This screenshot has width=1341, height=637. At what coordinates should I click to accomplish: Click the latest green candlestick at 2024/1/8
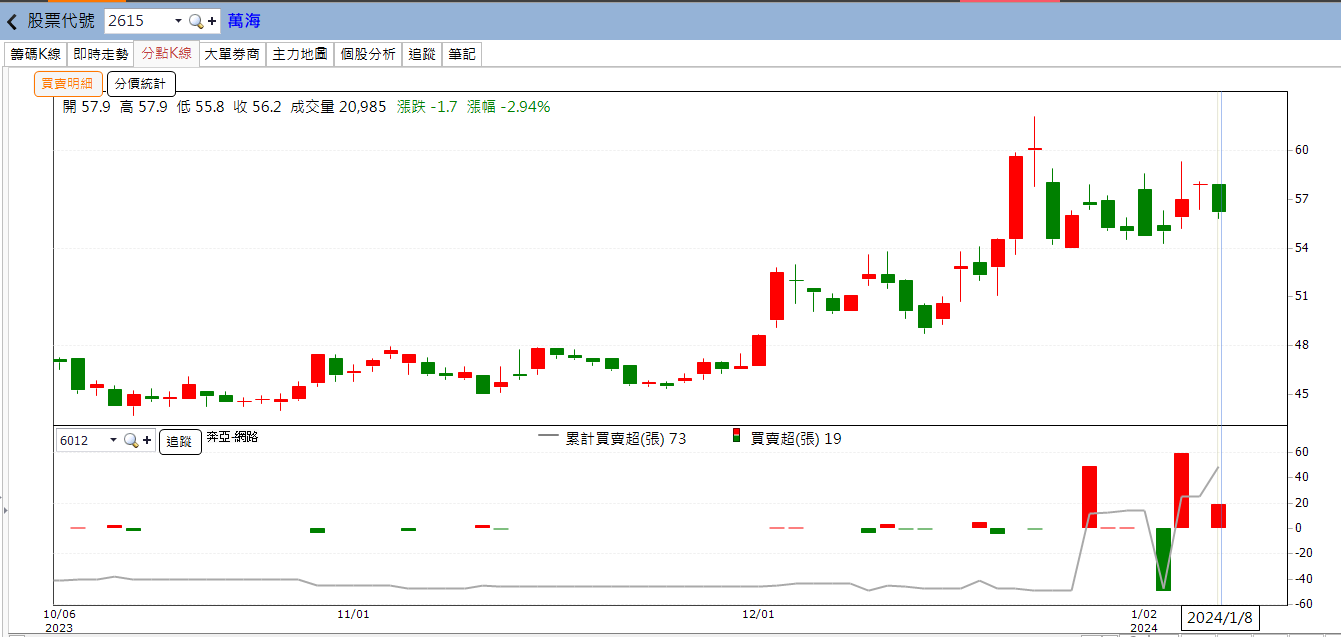pyautogui.click(x=1219, y=198)
